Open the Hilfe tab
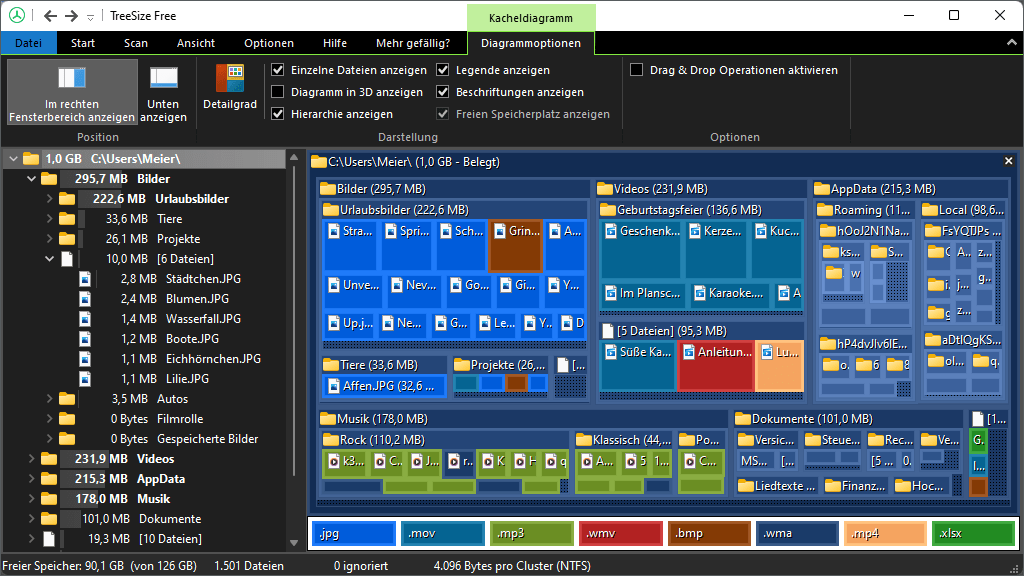The height and width of the screenshot is (576, 1024). tap(335, 43)
